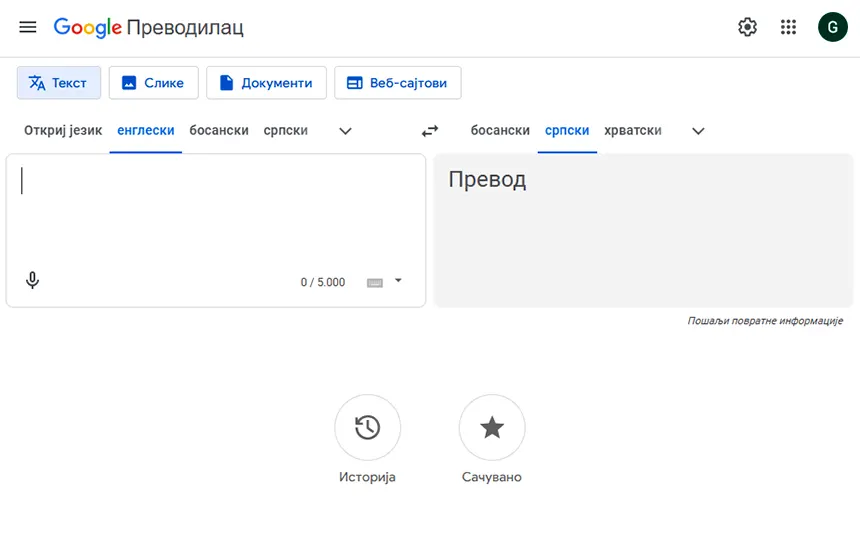Image resolution: width=860 pixels, height=538 pixels.
Task: Expand the source language list
Action: (x=345, y=131)
